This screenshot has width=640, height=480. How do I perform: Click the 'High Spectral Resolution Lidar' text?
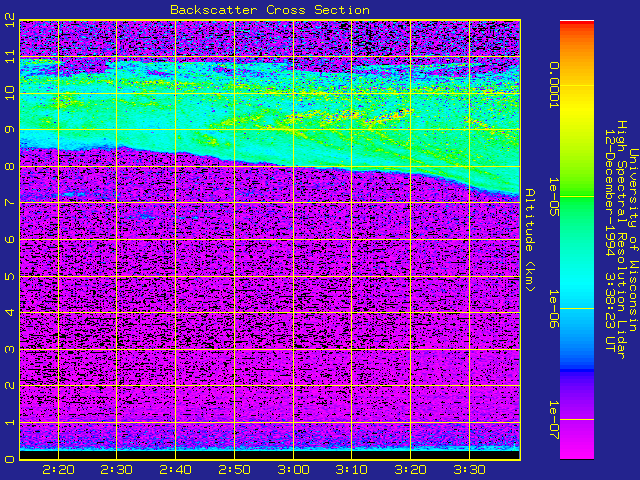point(621,240)
